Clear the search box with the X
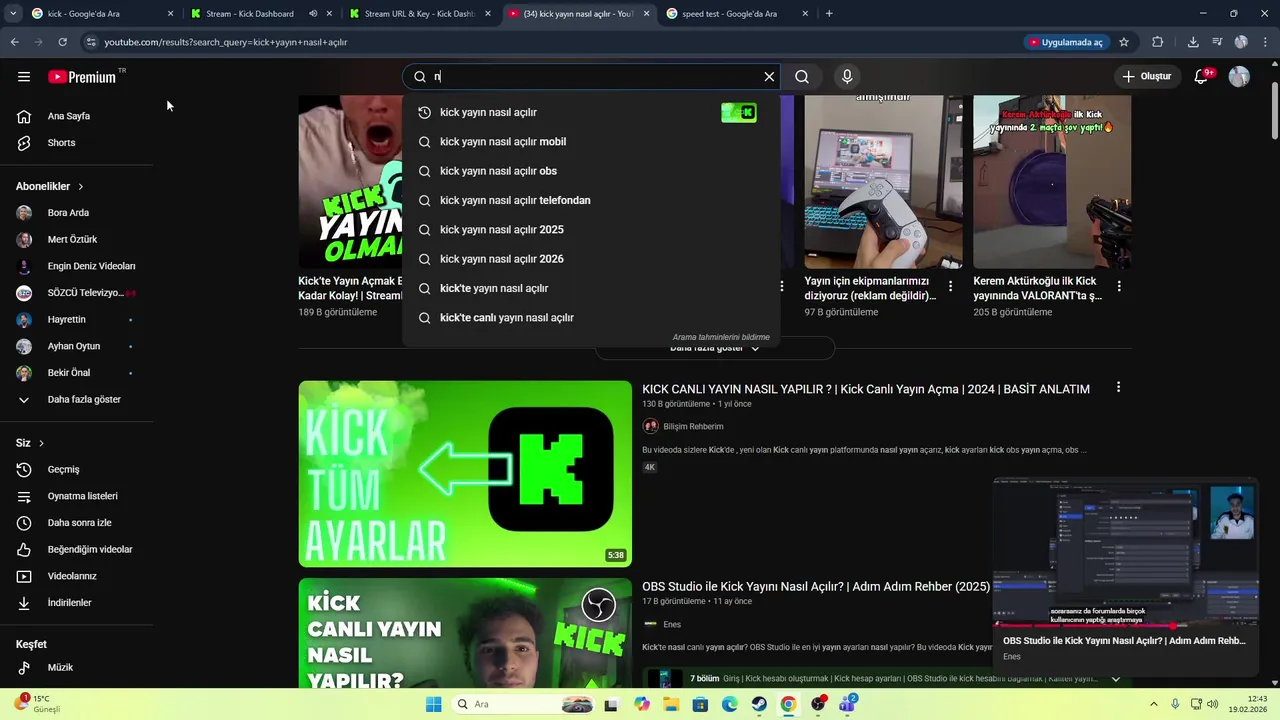Viewport: 1280px width, 720px height. tap(769, 77)
